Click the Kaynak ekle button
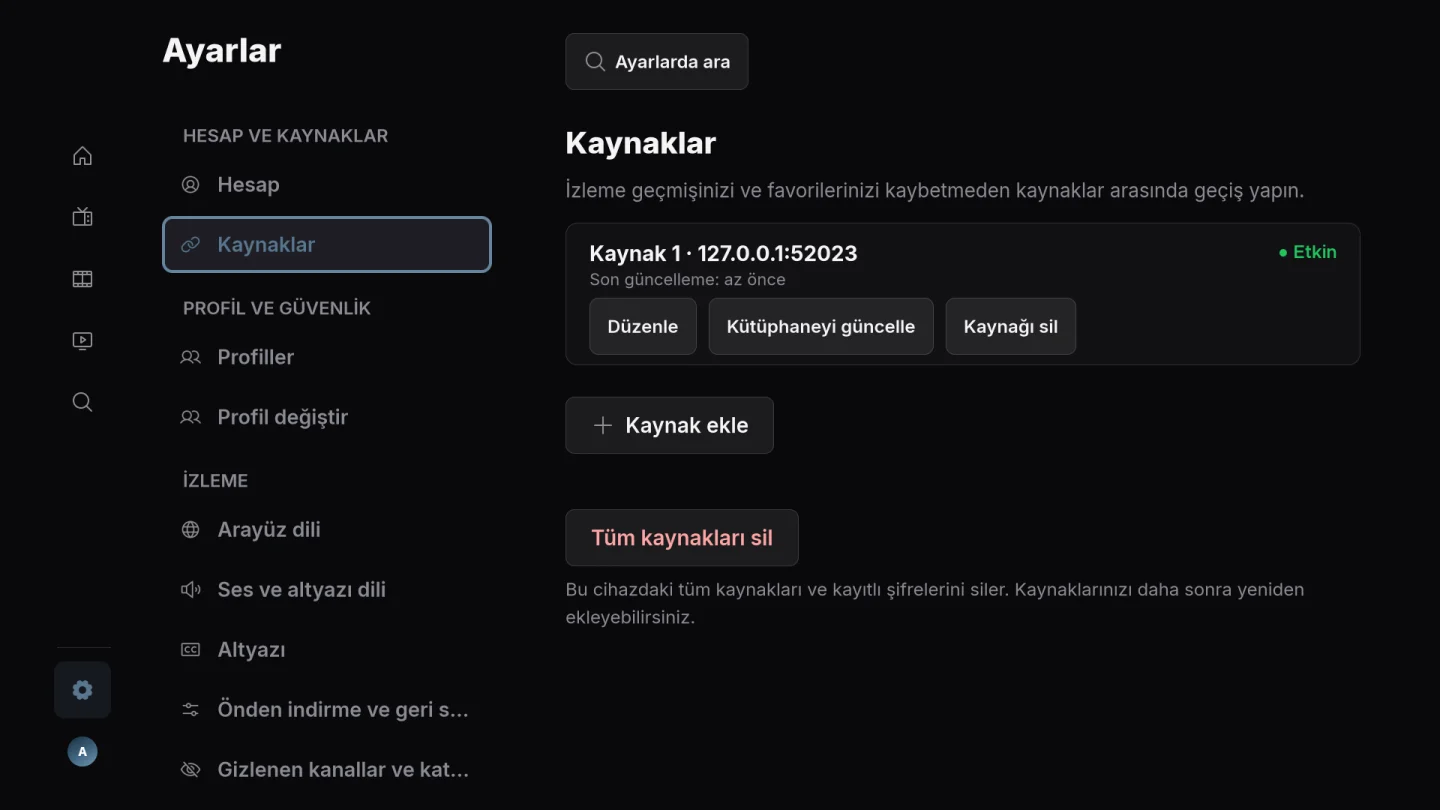The width and height of the screenshot is (1440, 810). (x=670, y=426)
